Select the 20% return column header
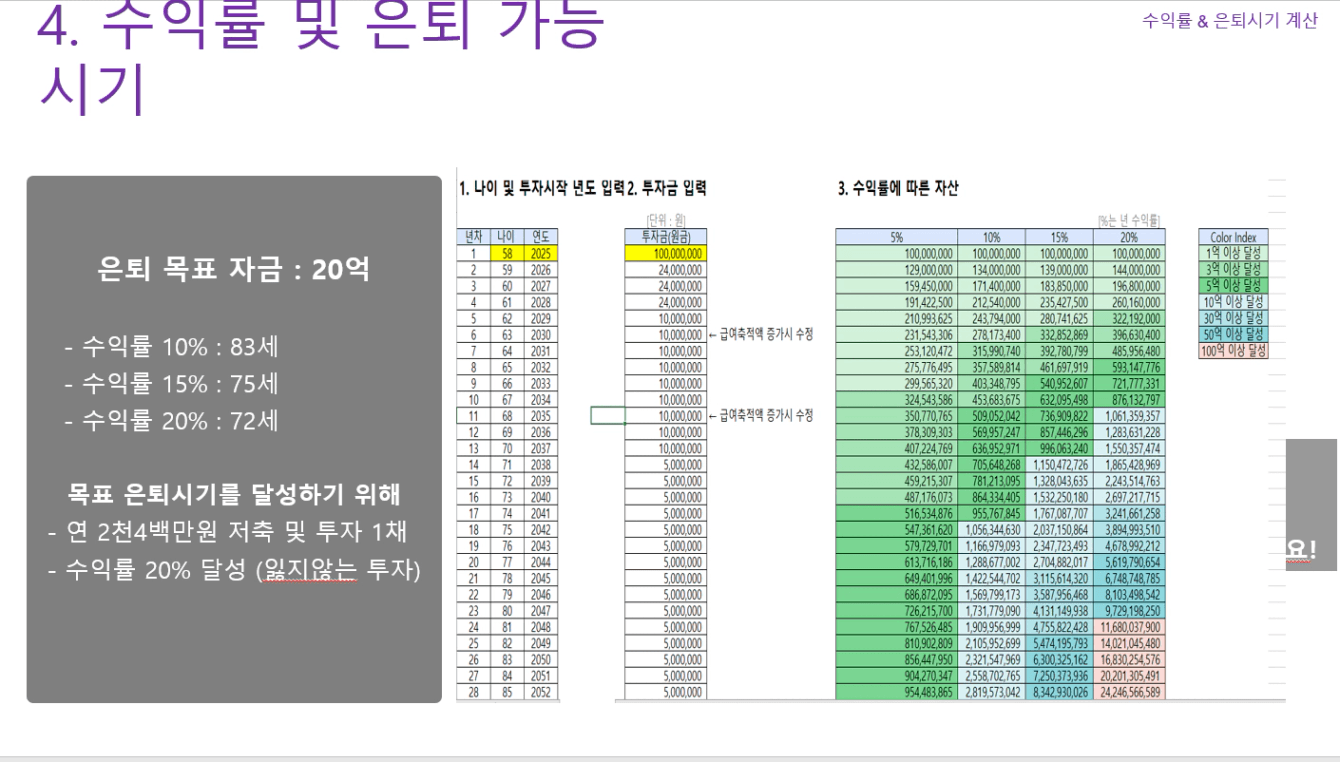 point(1130,238)
